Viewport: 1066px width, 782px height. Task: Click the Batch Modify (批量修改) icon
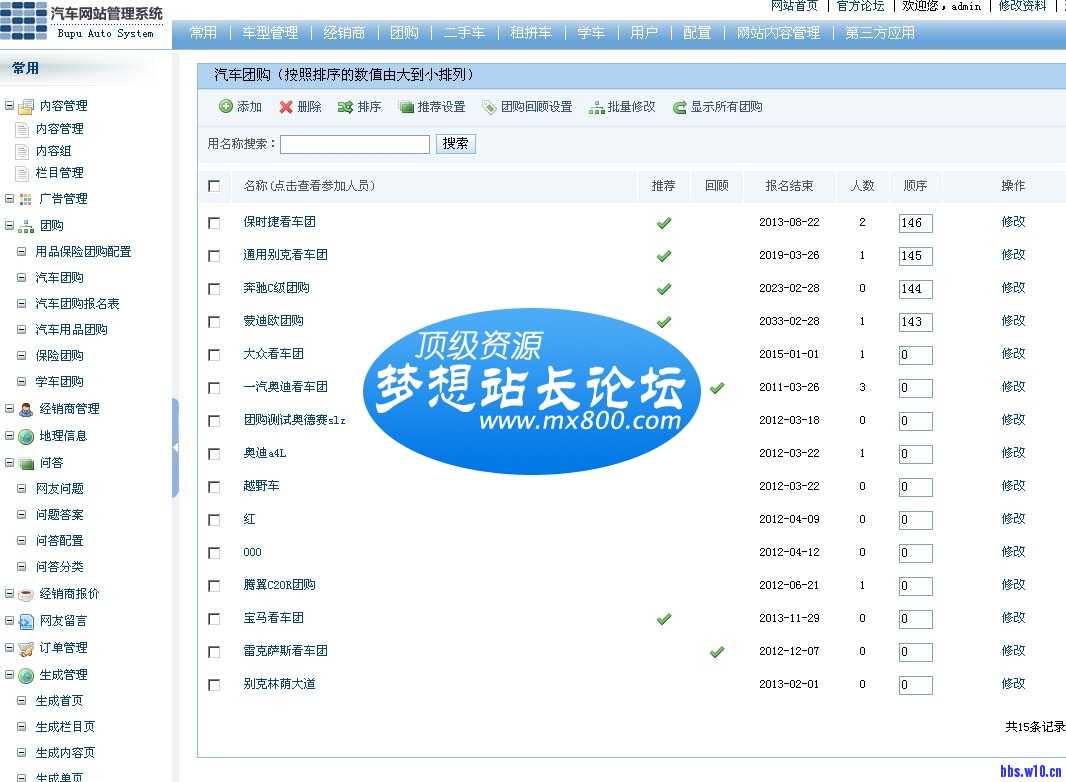click(x=596, y=107)
